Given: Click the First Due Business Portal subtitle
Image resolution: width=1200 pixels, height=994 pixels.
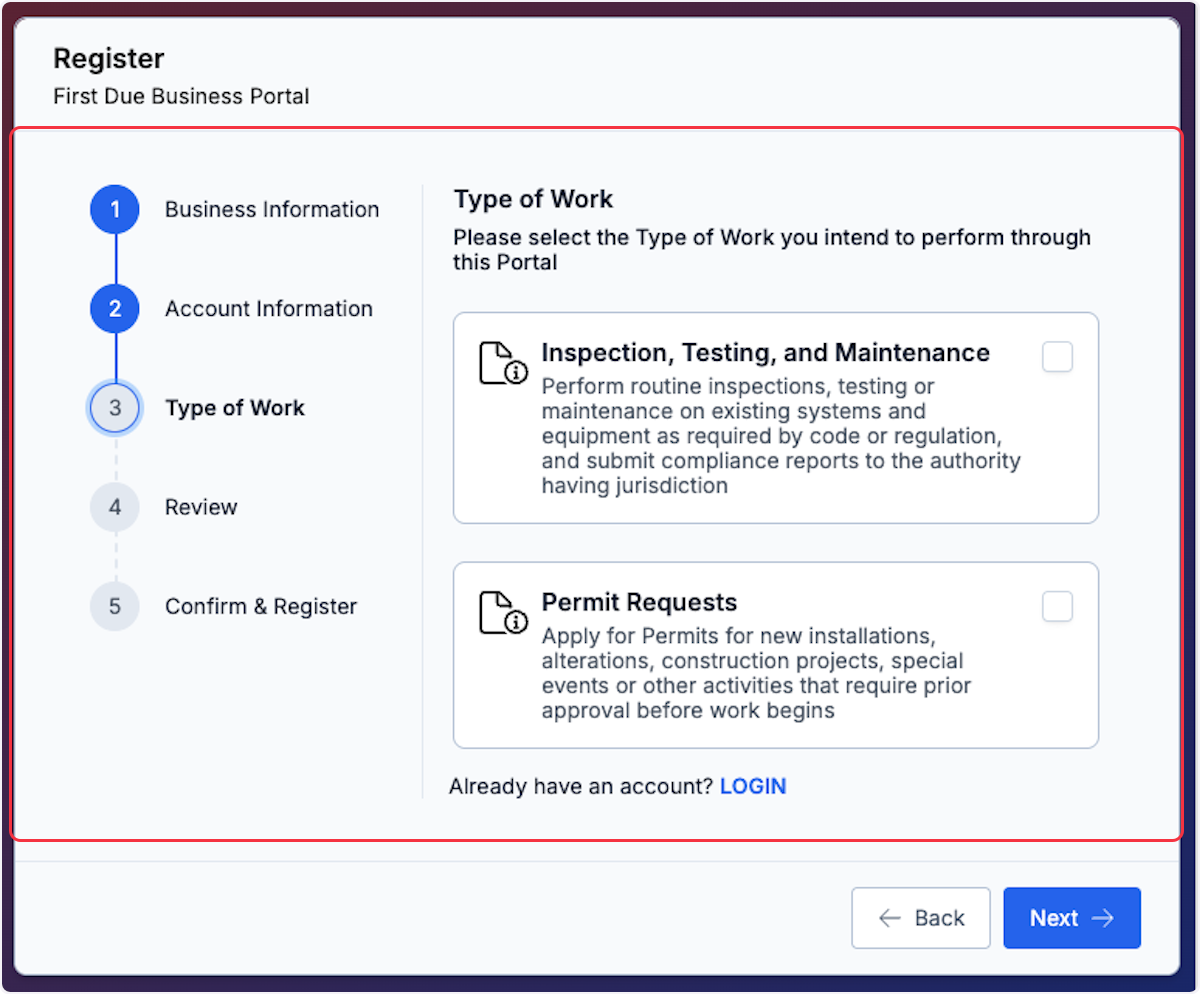Looking at the screenshot, I should pos(181,97).
